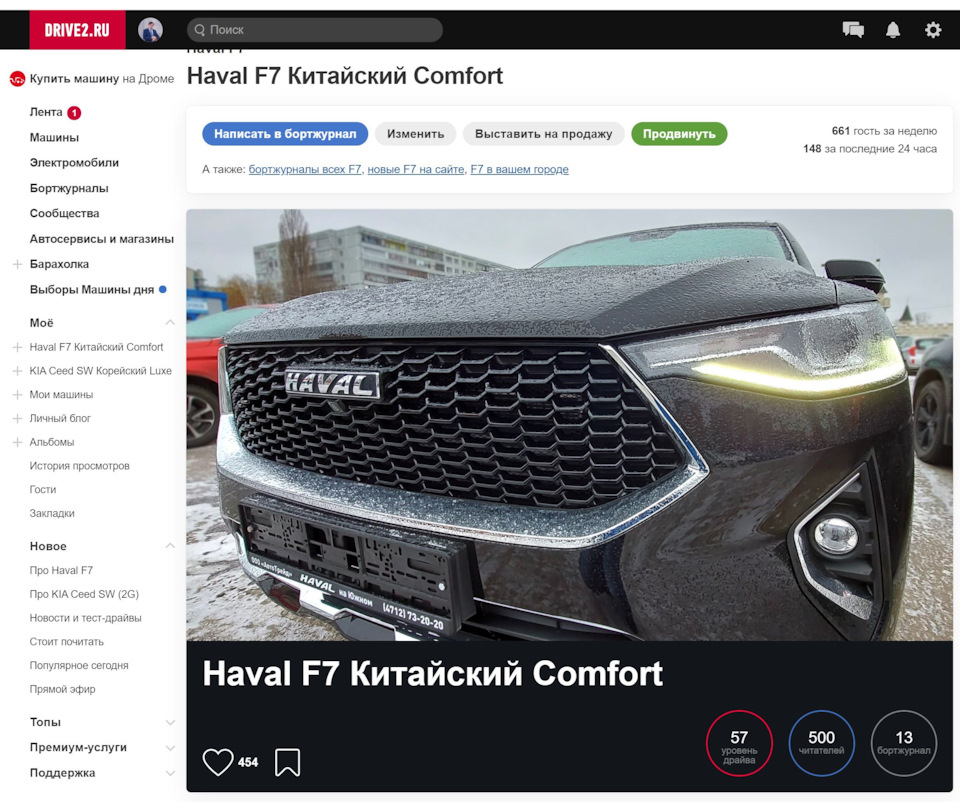The image size is (960, 802).
Task: Collapse the Моё section chevron
Action: tap(170, 323)
